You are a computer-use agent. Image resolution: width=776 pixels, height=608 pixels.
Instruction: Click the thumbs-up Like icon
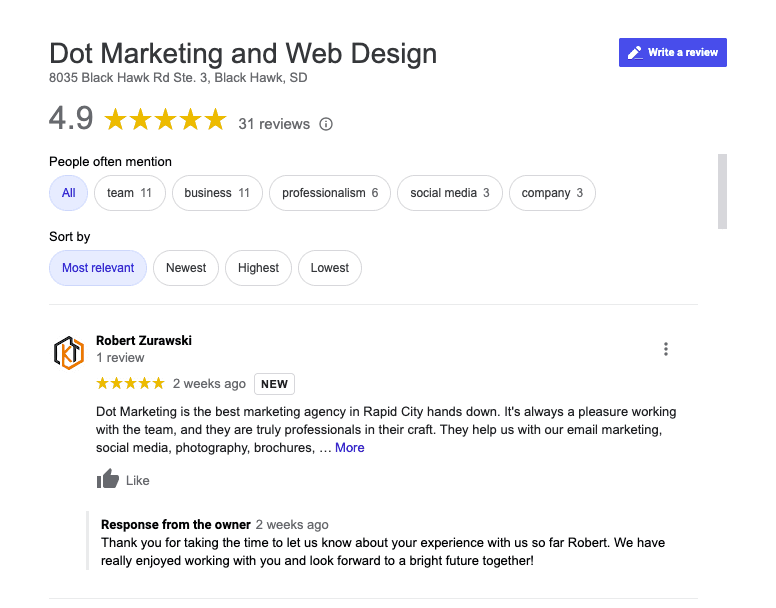coord(107,479)
